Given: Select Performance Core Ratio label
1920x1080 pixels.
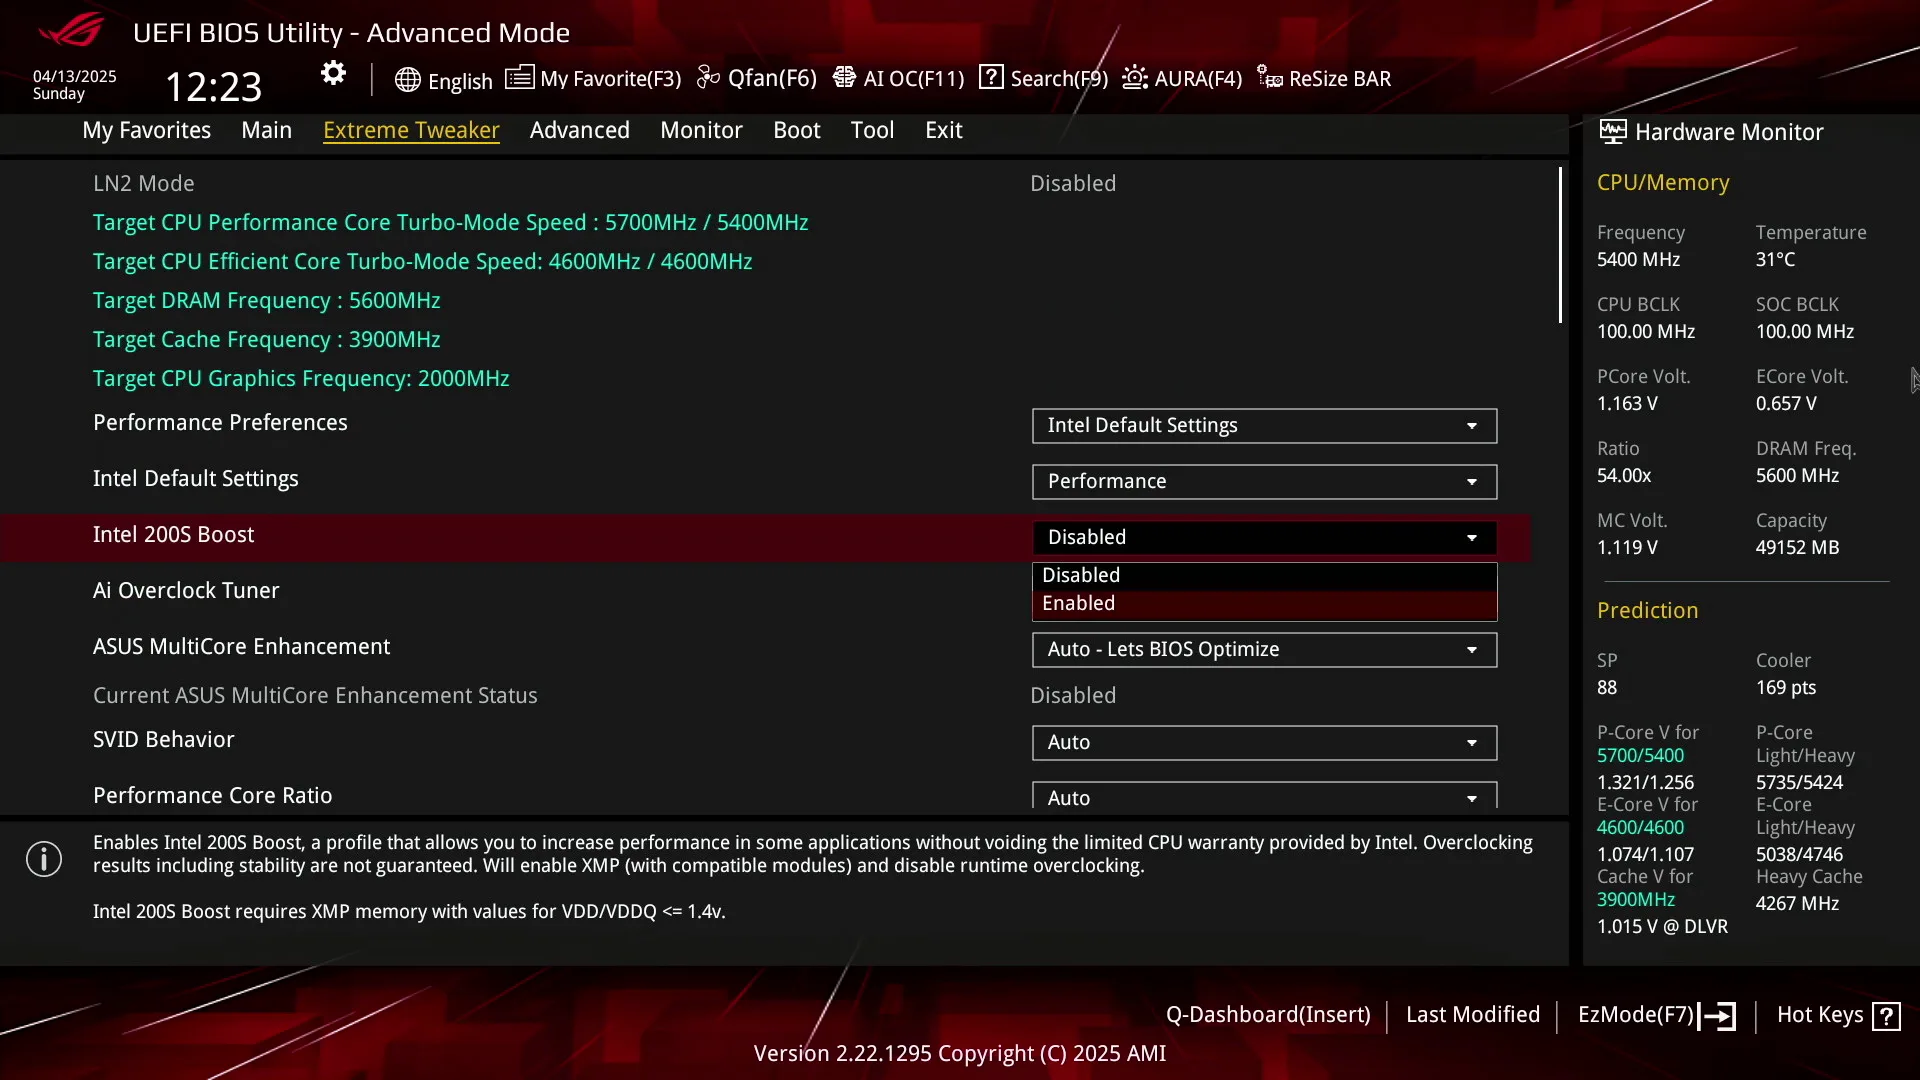Looking at the screenshot, I should click(x=212, y=796).
